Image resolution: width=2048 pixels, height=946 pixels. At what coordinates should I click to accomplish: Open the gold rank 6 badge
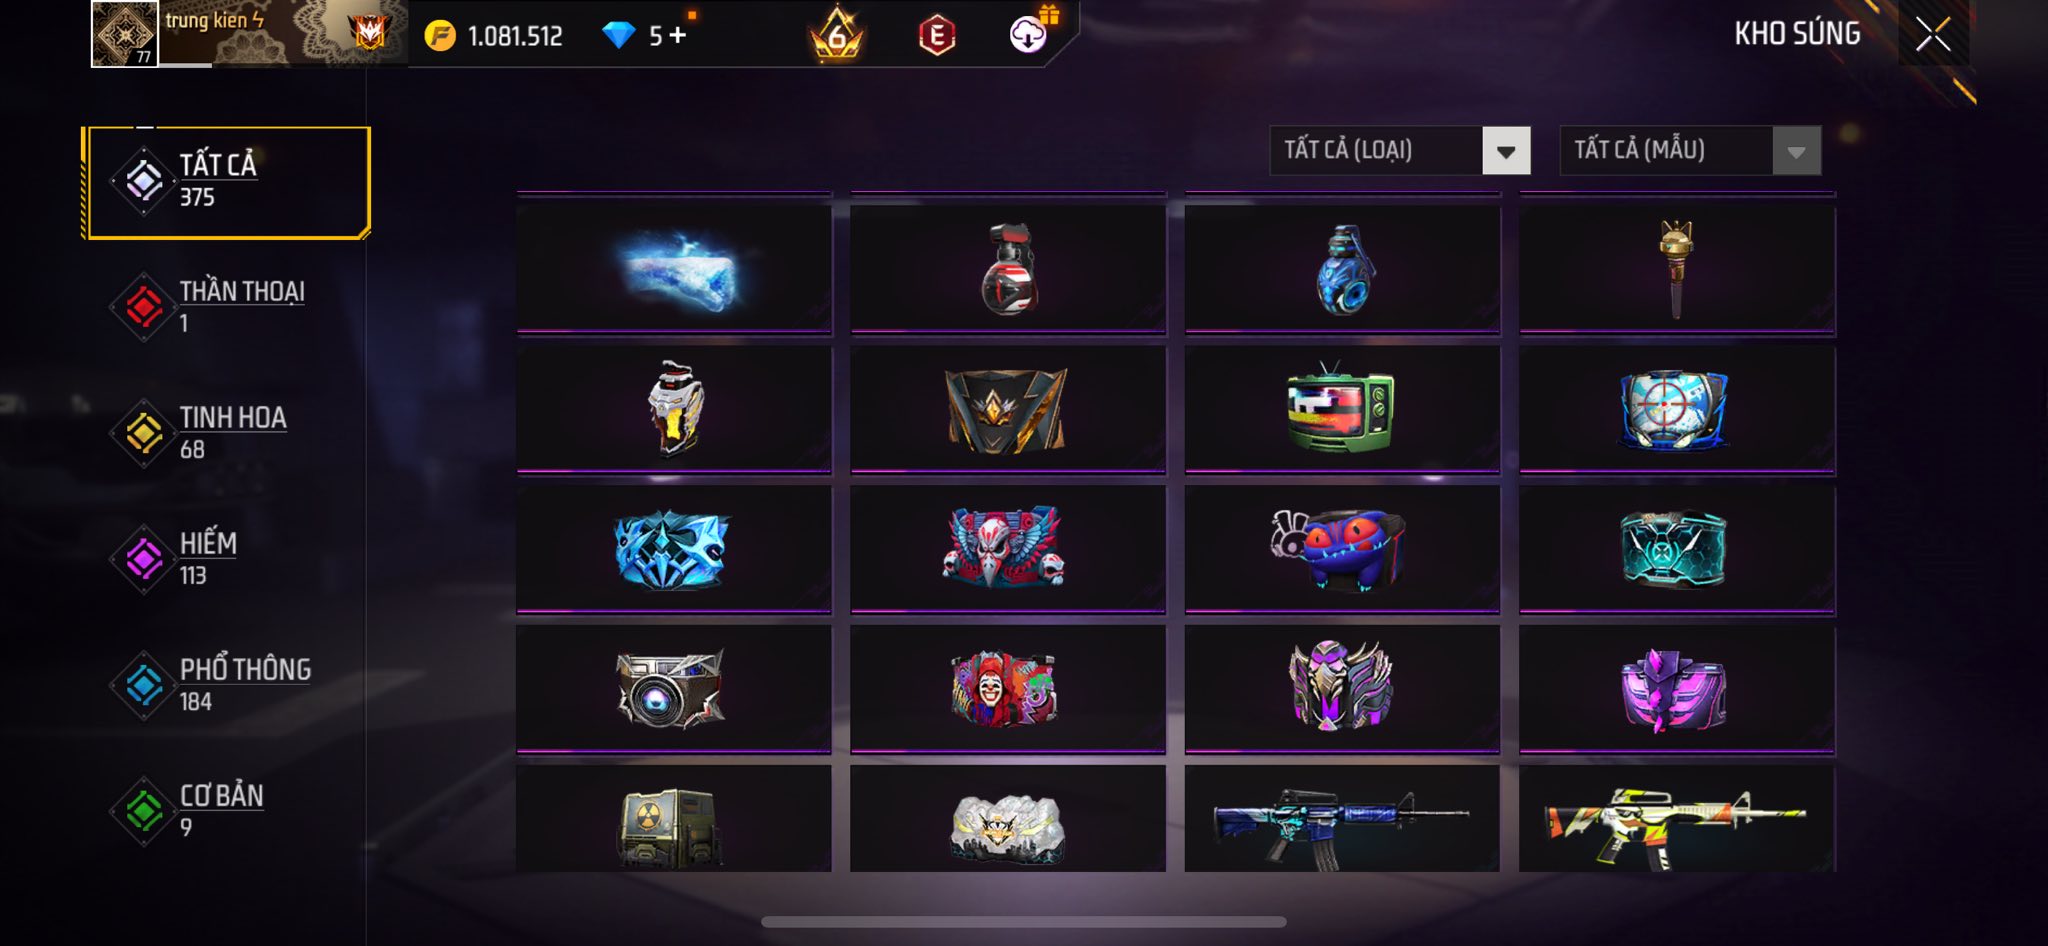click(837, 36)
